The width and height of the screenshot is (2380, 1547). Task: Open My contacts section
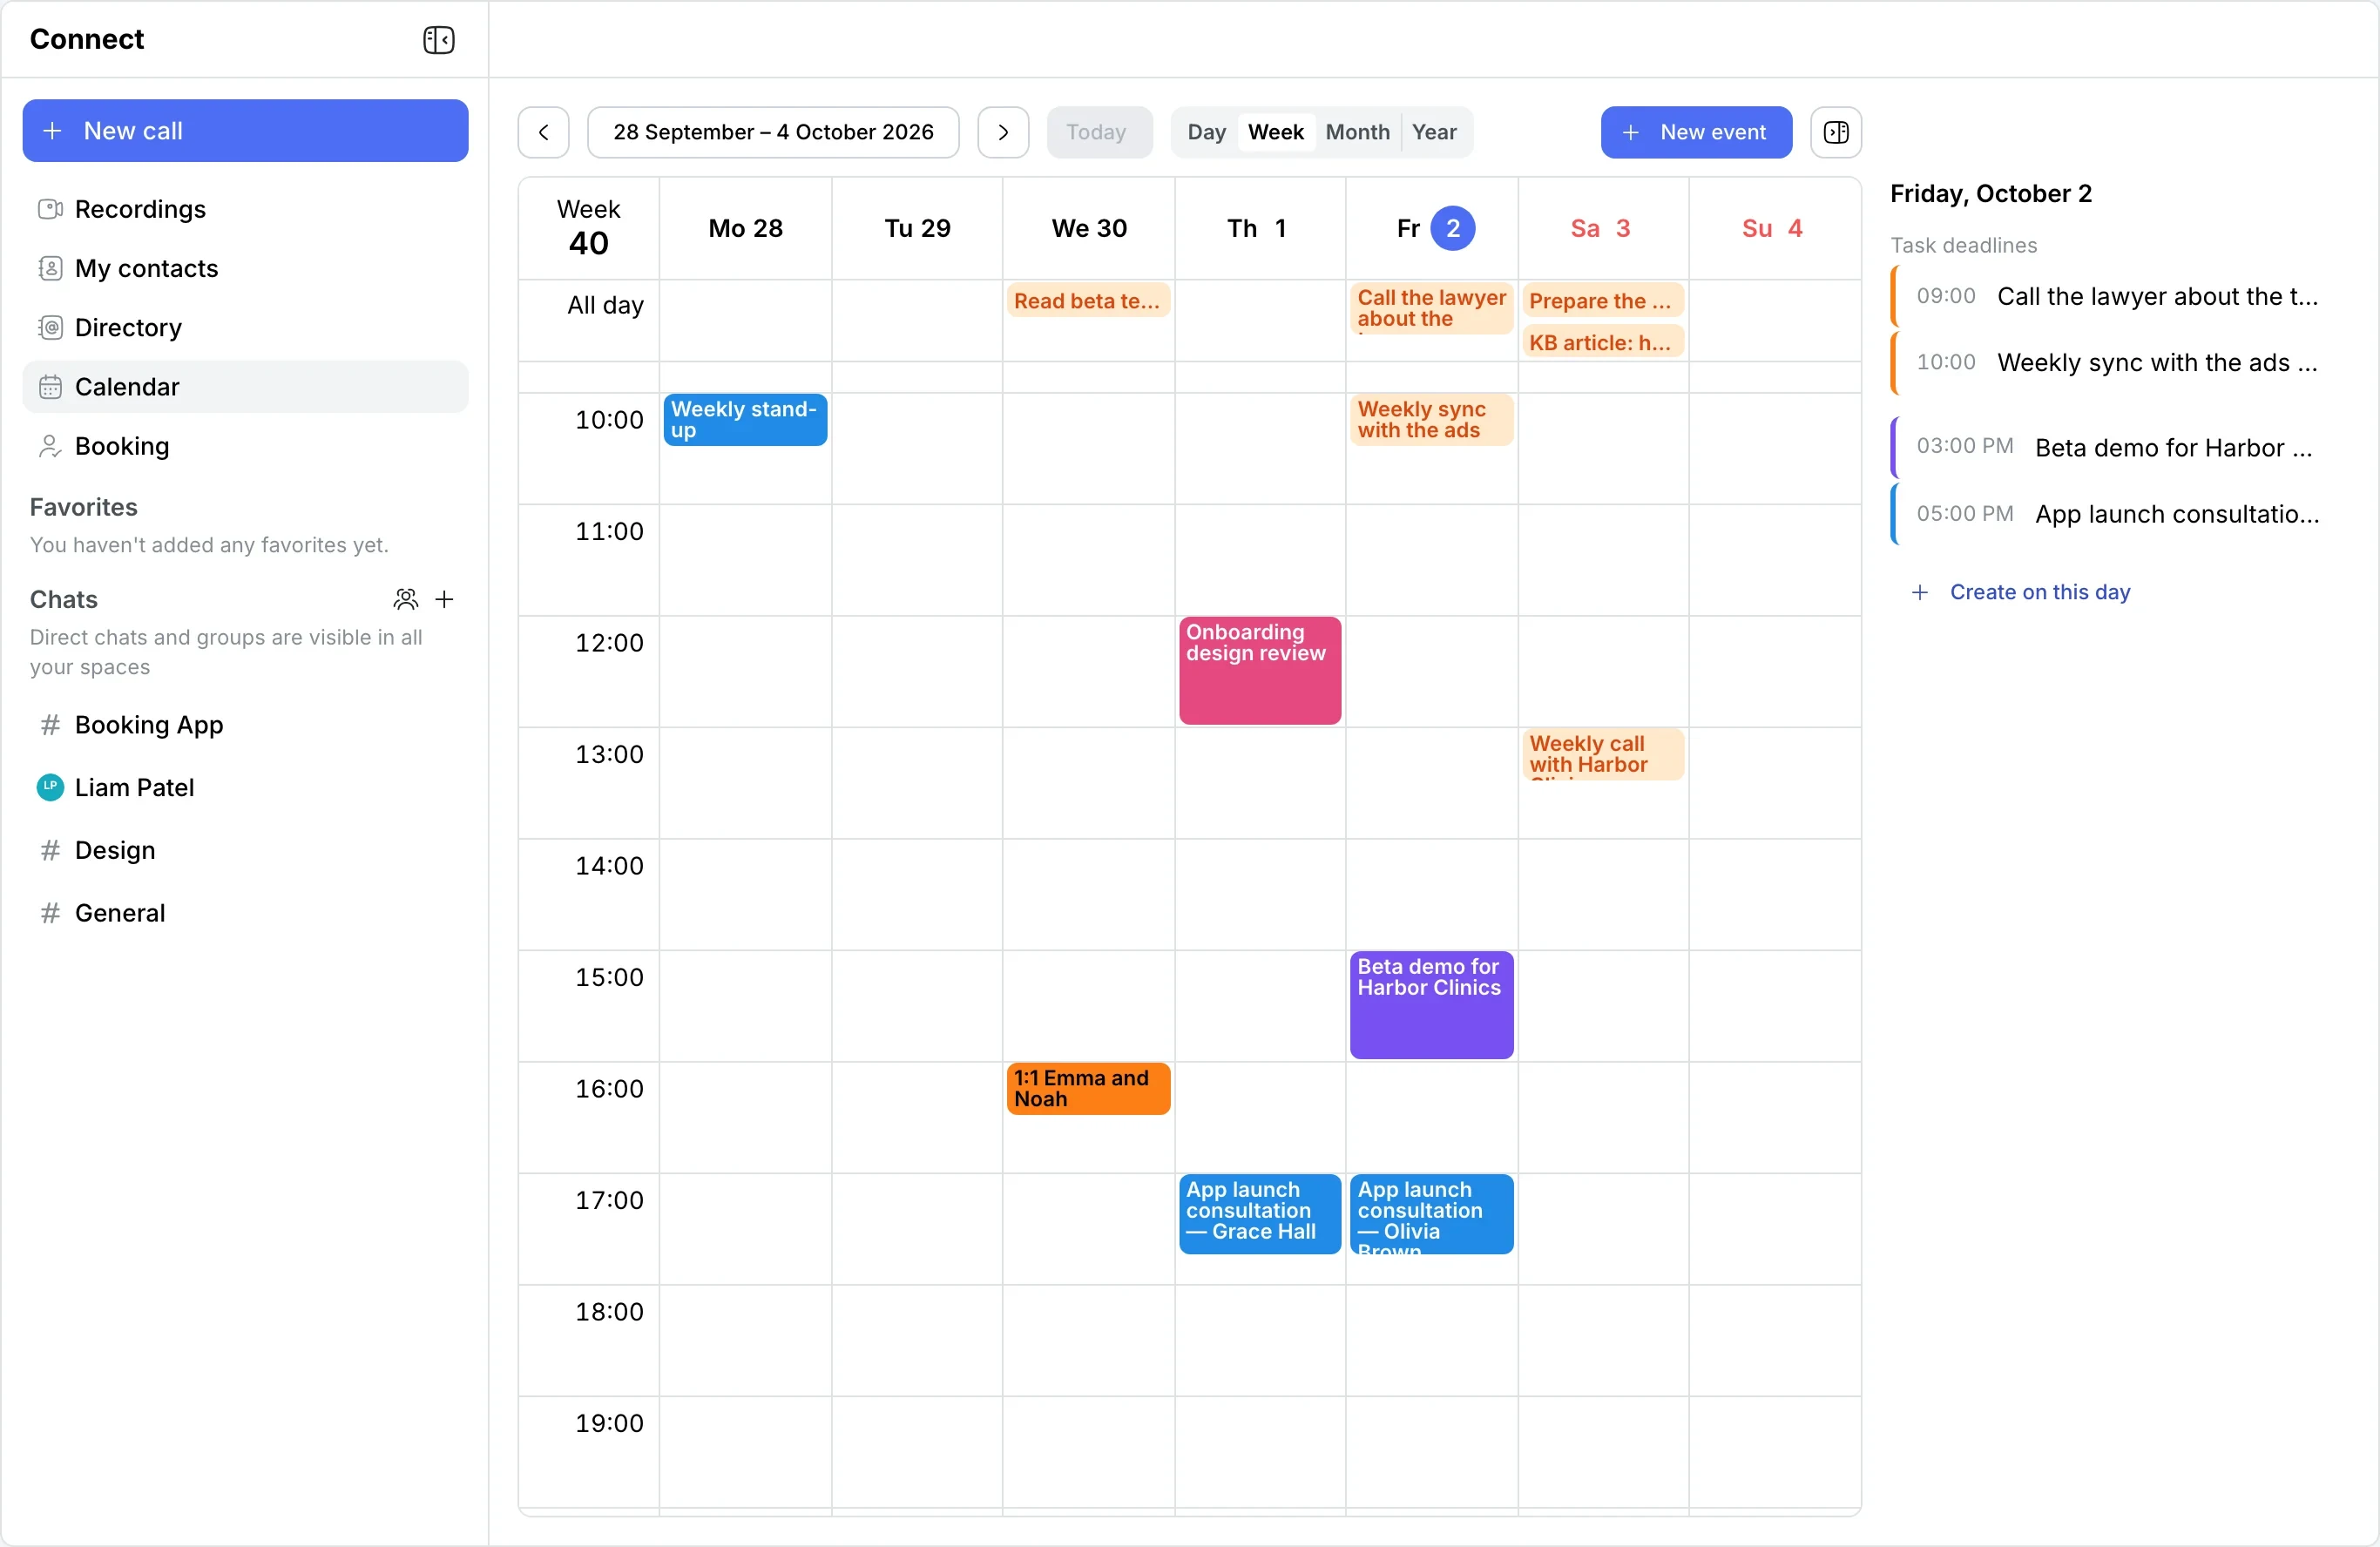point(245,268)
